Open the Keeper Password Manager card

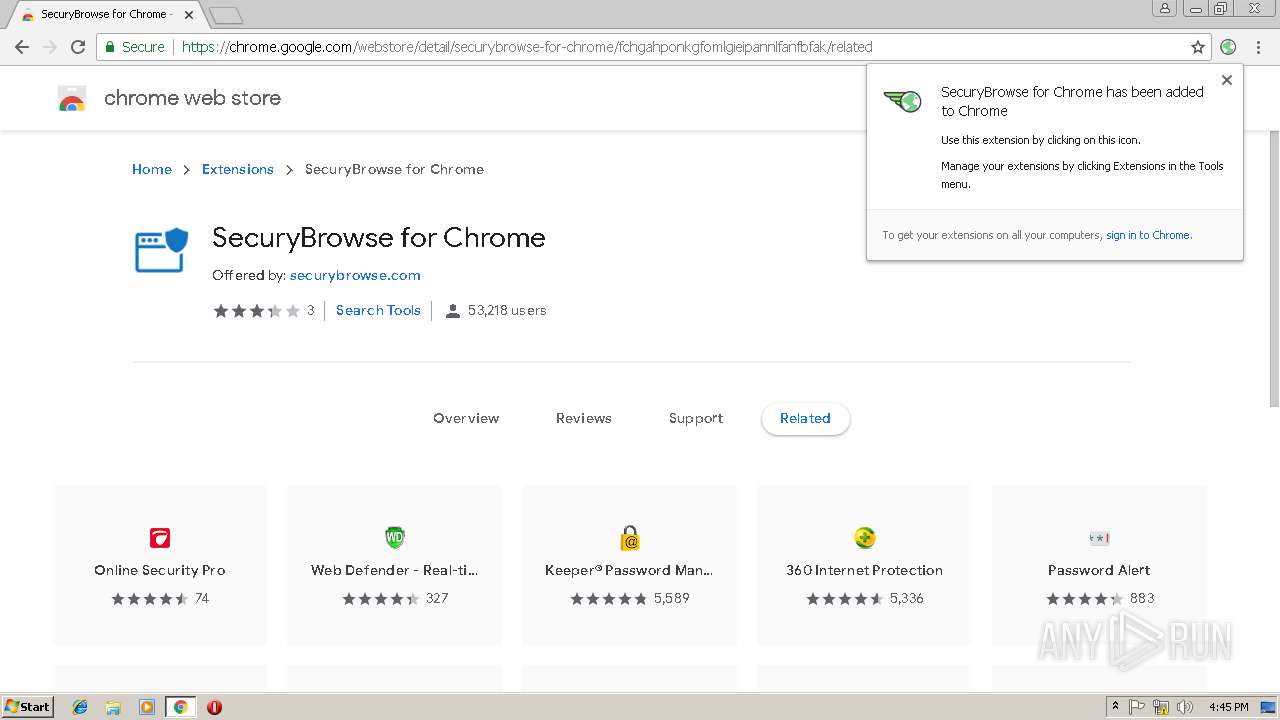(x=630, y=565)
